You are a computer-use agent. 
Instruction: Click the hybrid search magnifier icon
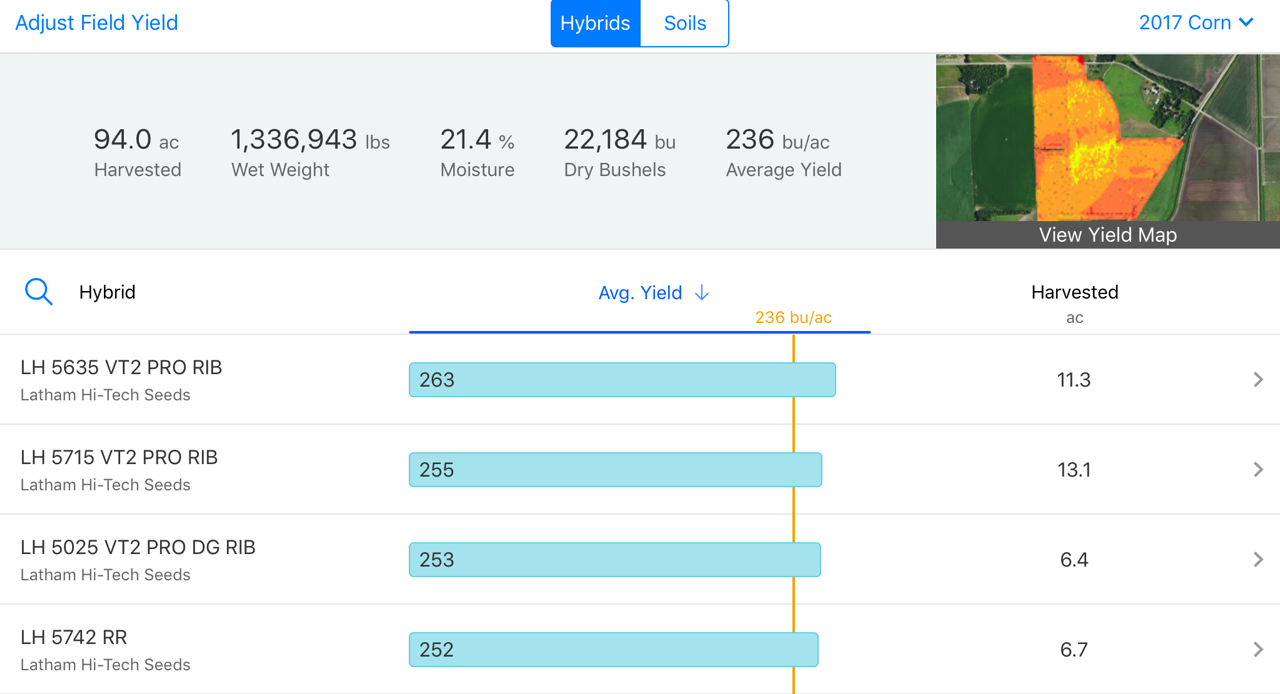[x=38, y=292]
